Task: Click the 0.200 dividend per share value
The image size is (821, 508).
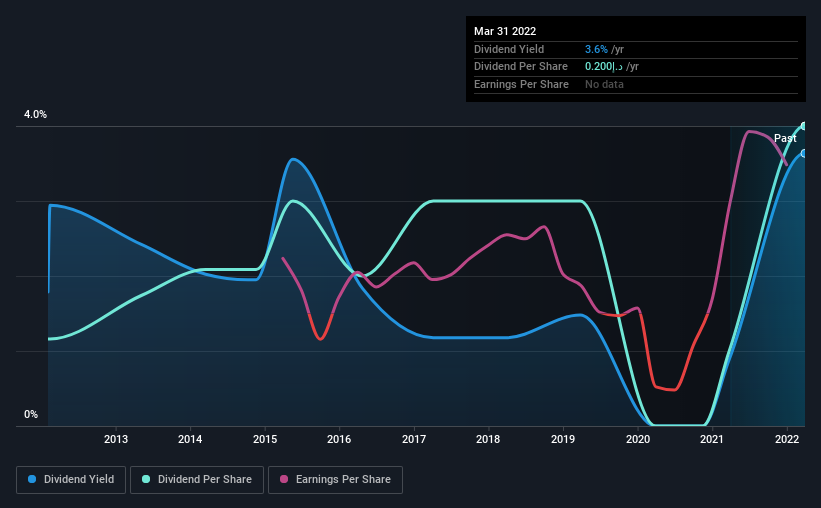Action: click(x=604, y=67)
